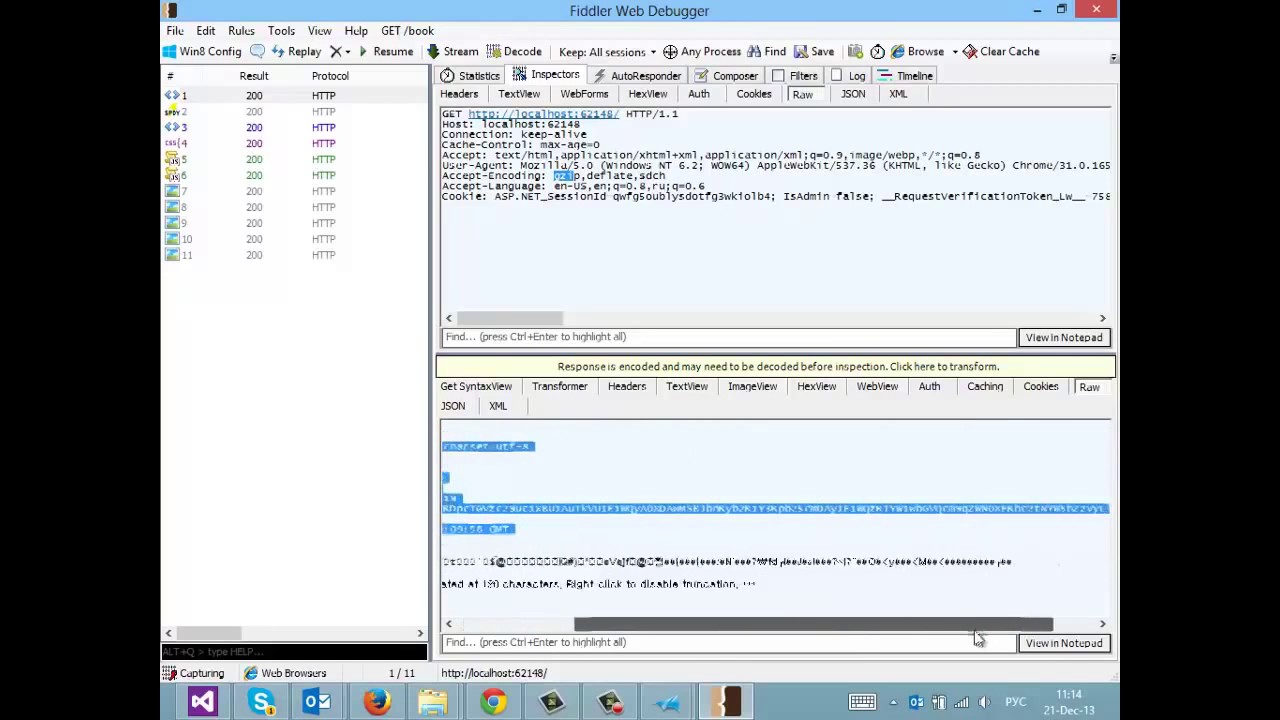The image size is (1280, 720).
Task: Select session 1 in the session list
Action: (x=295, y=96)
